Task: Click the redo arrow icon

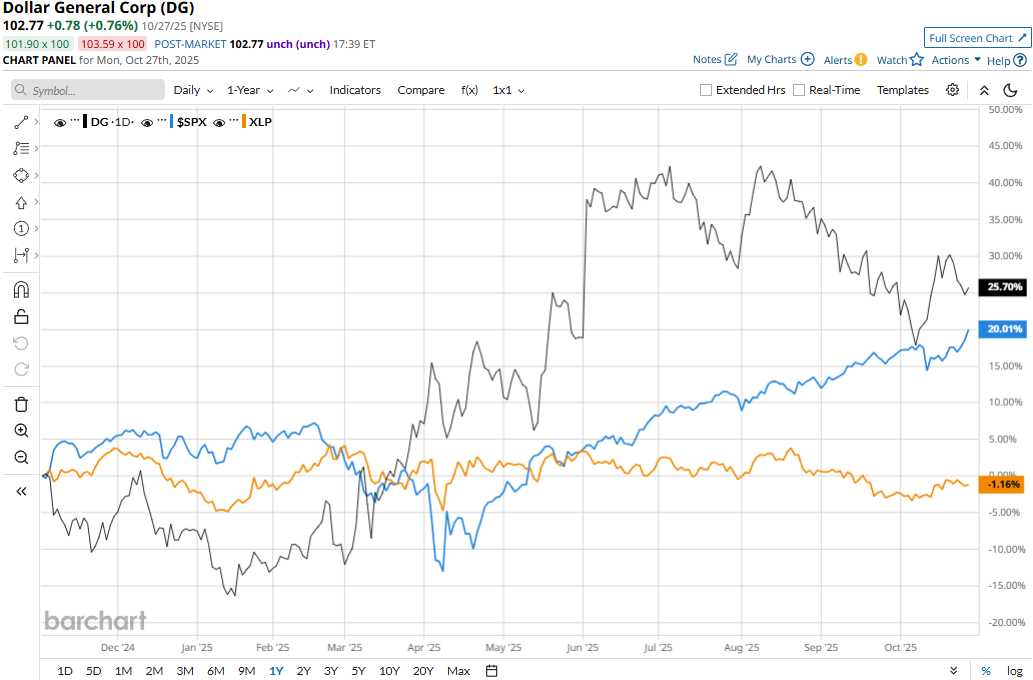Action: click(x=21, y=370)
